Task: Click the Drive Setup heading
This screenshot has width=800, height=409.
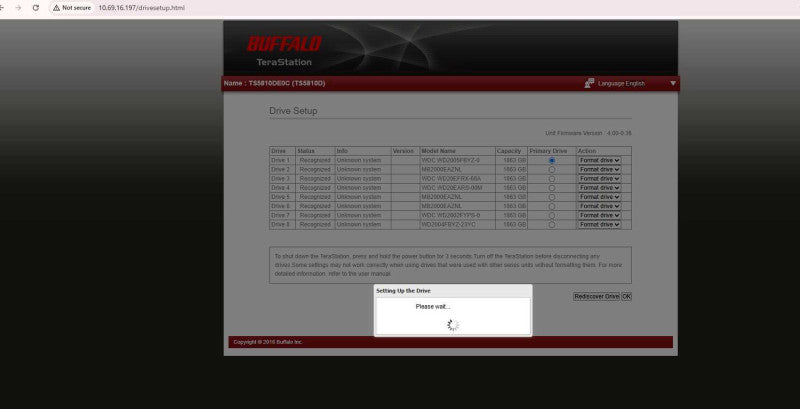Action: pos(293,111)
